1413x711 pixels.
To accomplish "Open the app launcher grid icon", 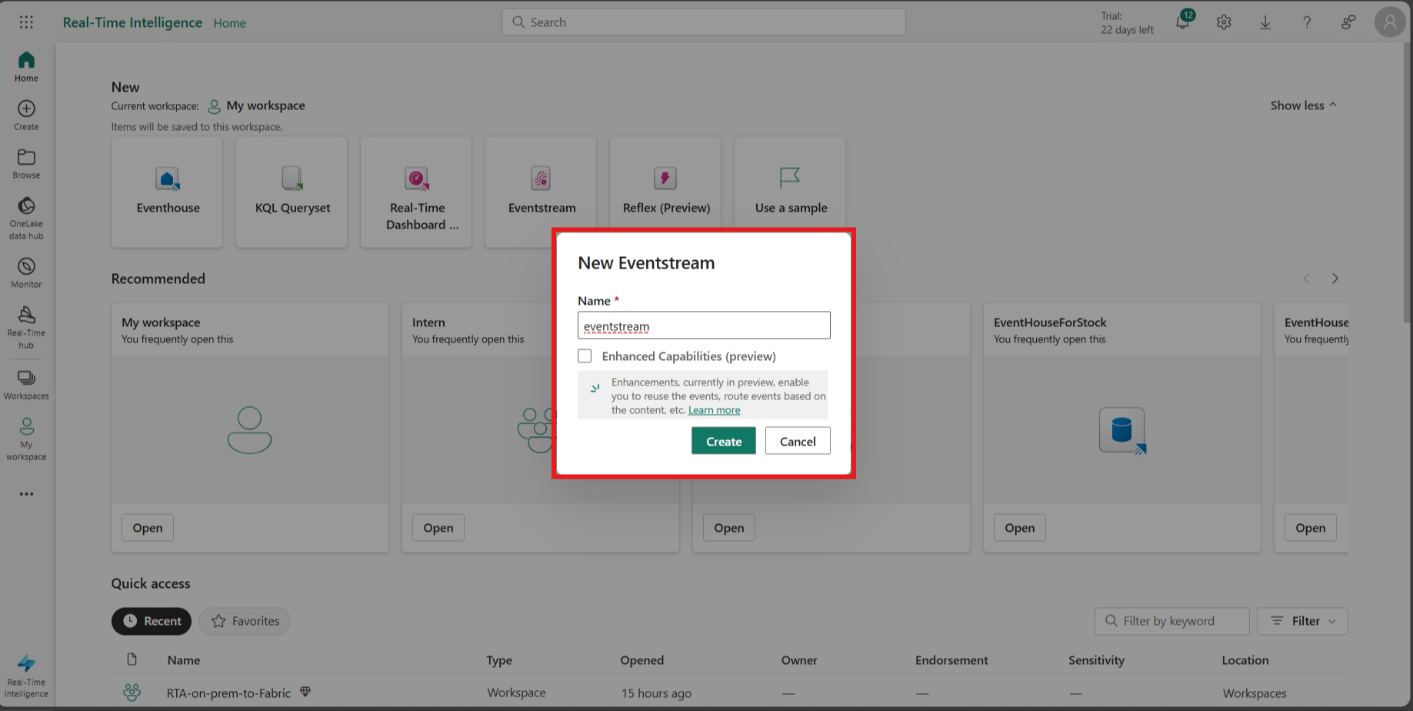I will pyautogui.click(x=26, y=22).
